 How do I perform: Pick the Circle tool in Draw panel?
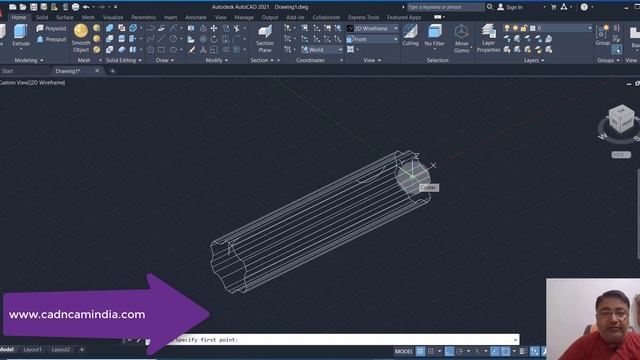pos(173,39)
